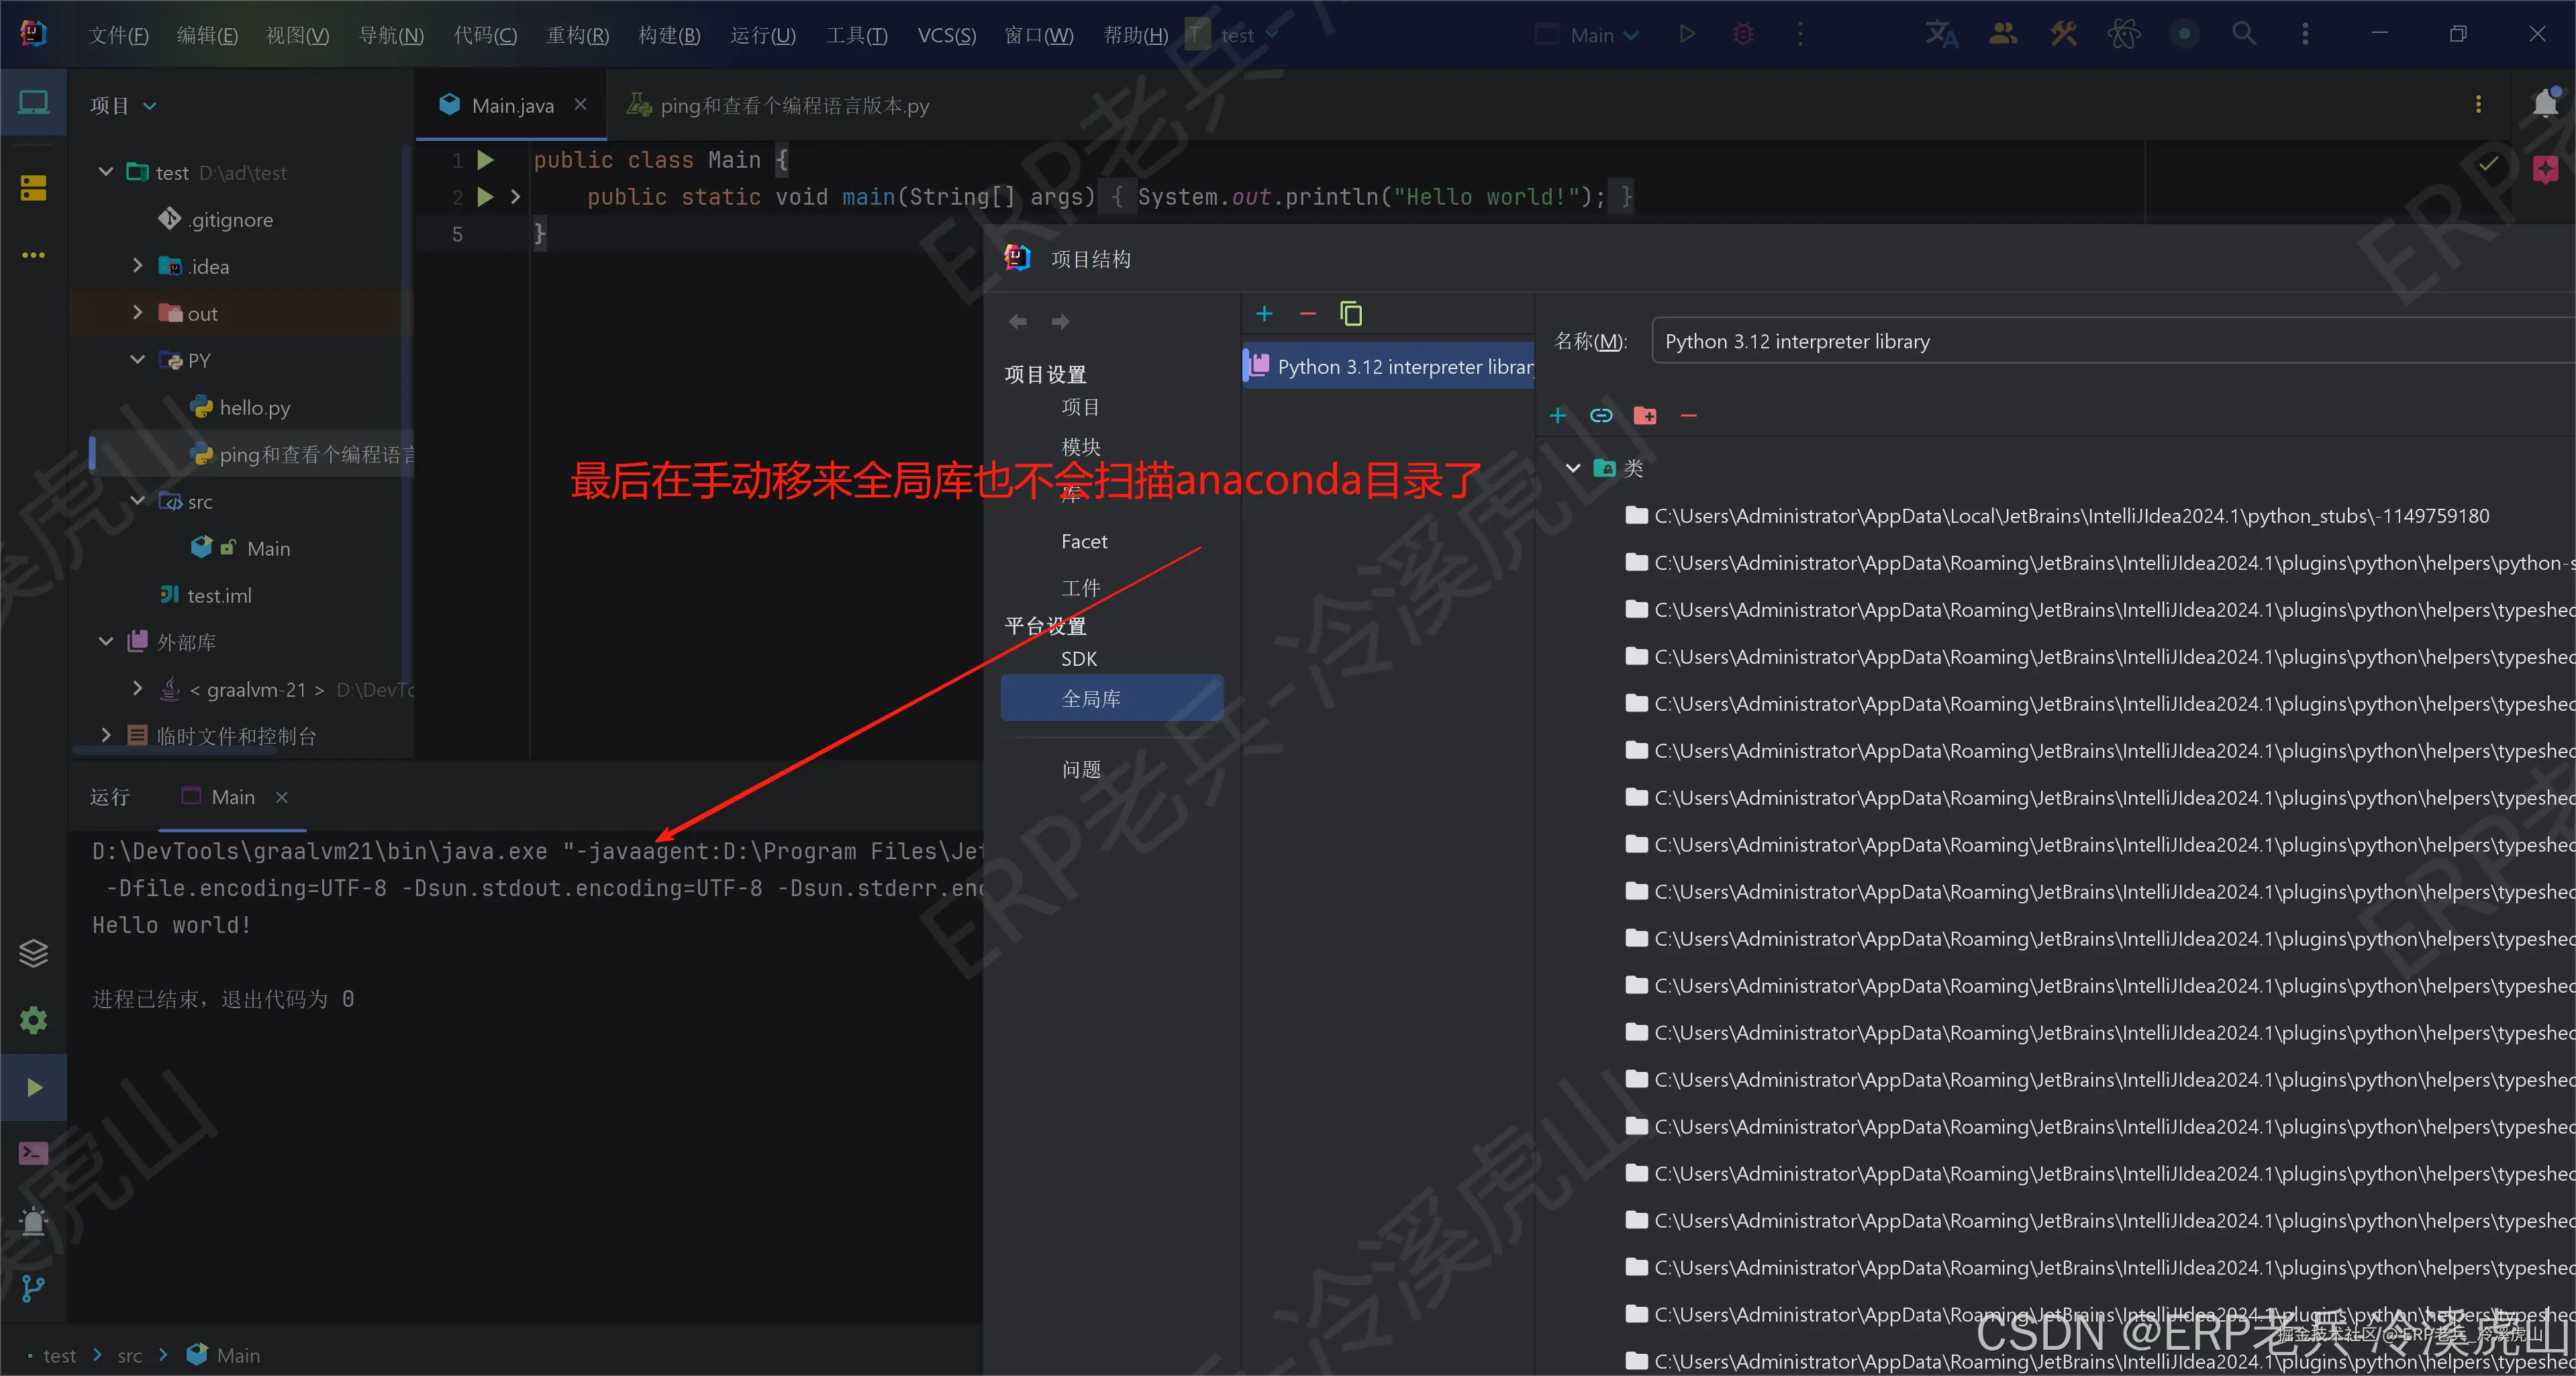
Task: Select SDK under platform settings
Action: [x=1079, y=659]
